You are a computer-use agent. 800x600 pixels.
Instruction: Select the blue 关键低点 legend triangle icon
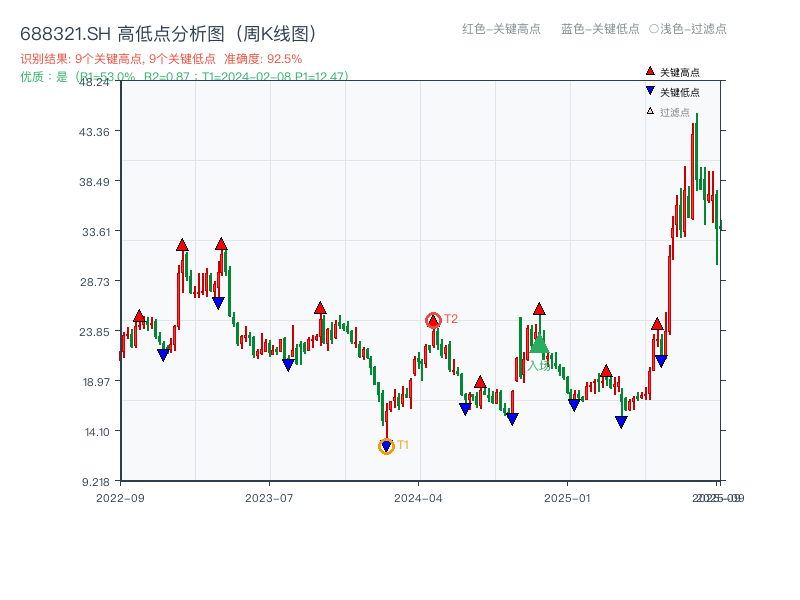[648, 90]
